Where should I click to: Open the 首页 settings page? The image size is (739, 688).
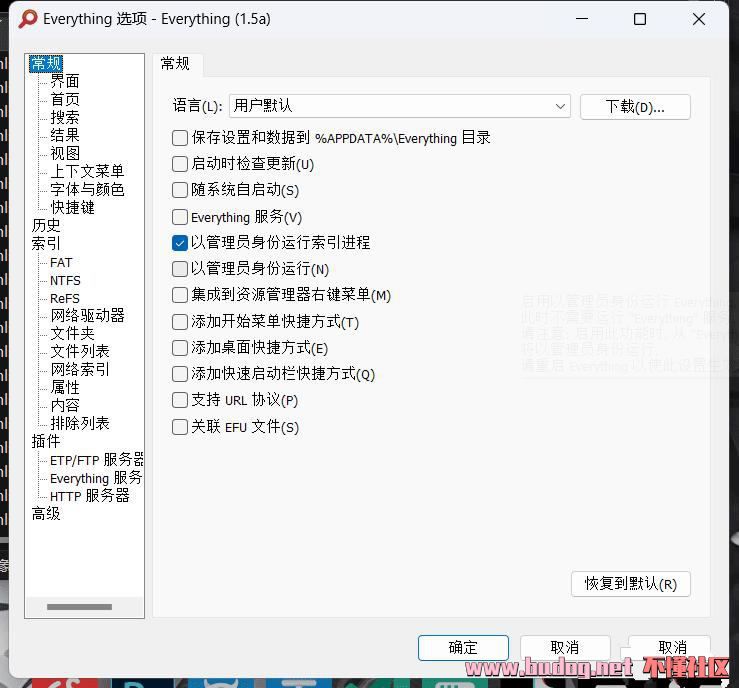65,99
